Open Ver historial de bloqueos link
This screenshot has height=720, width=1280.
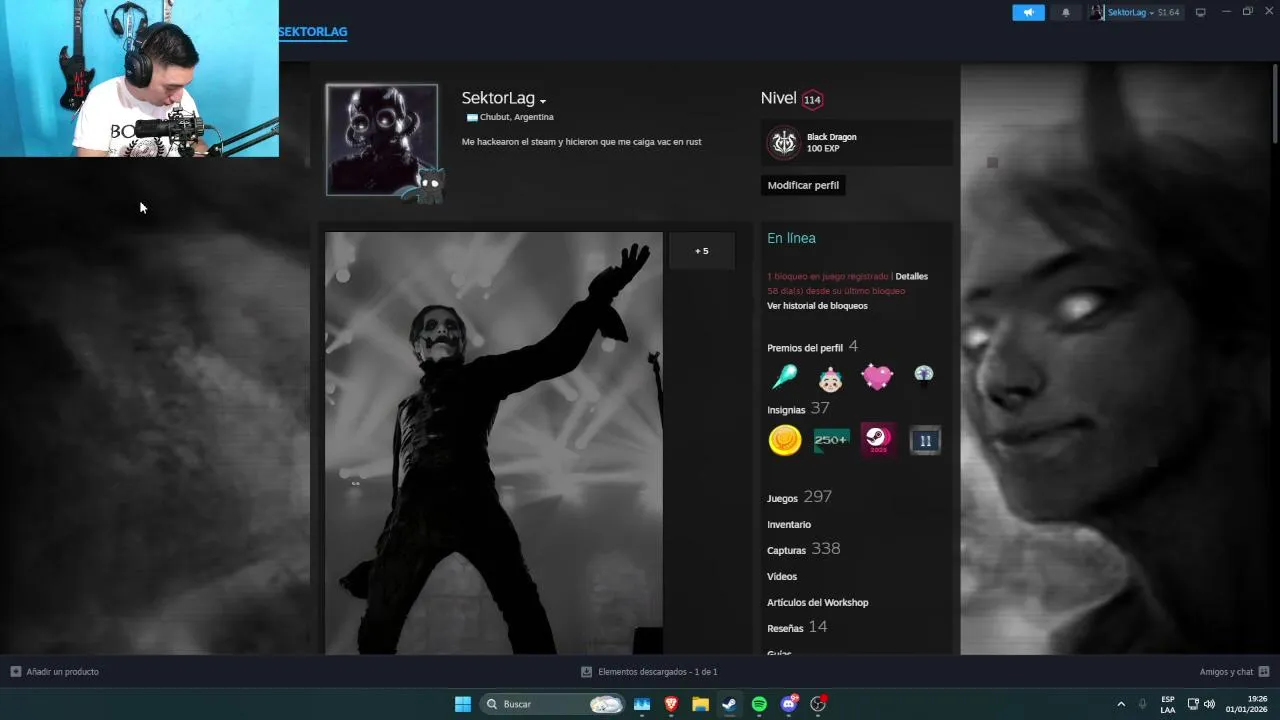pyautogui.click(x=817, y=306)
